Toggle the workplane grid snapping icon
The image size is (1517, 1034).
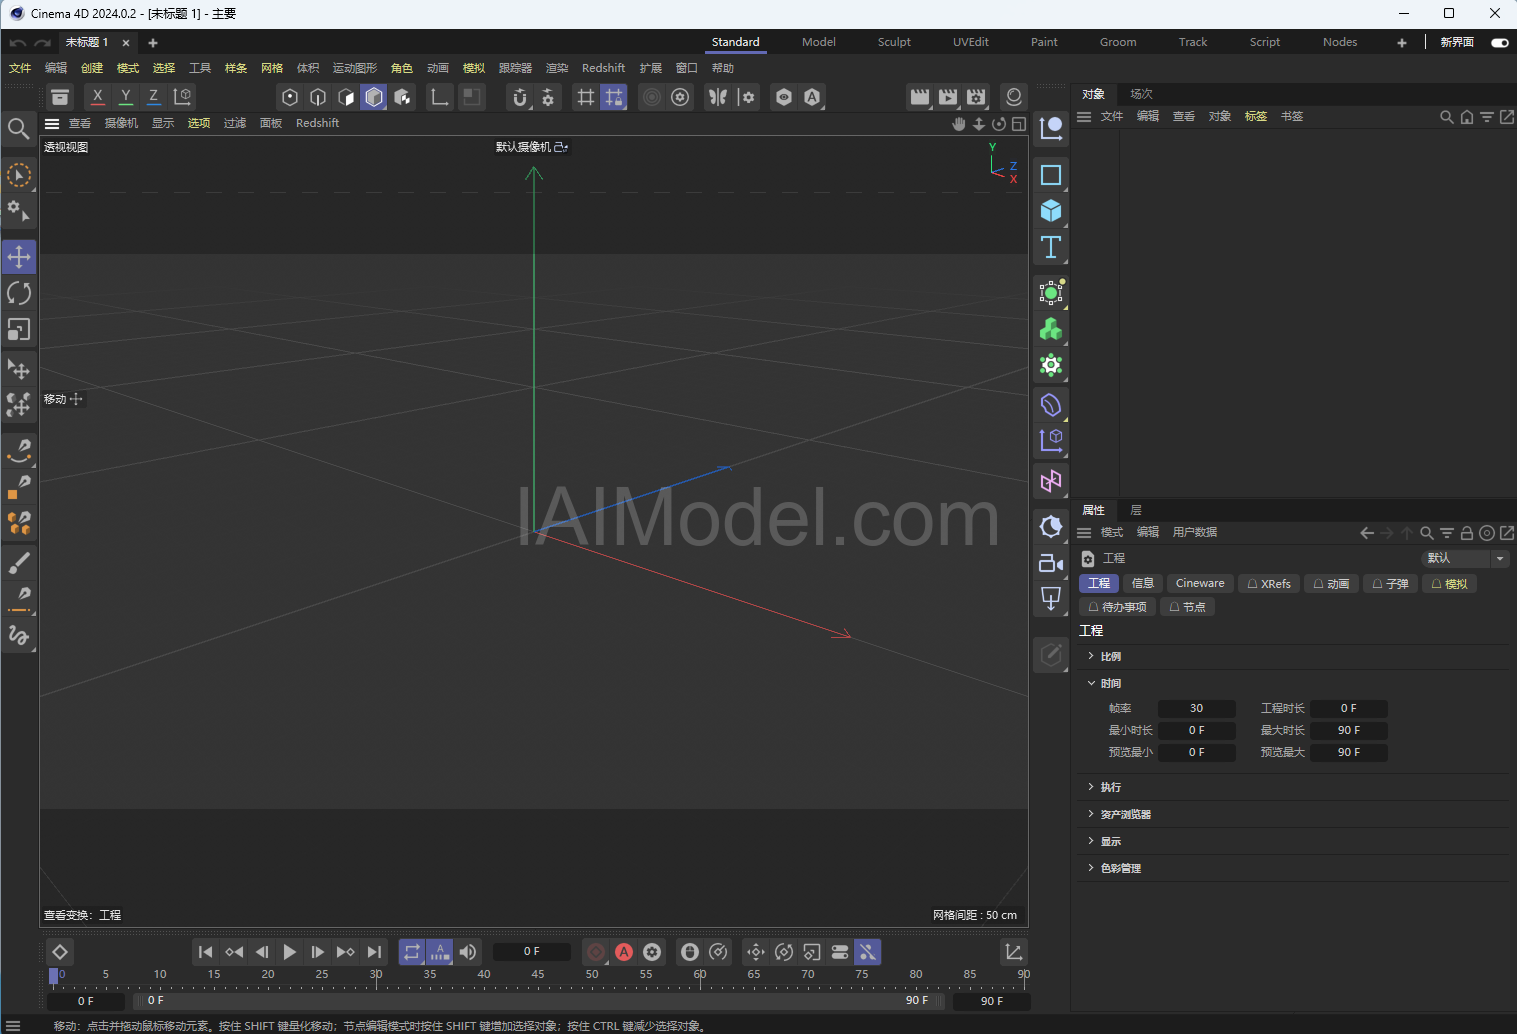[x=614, y=97]
